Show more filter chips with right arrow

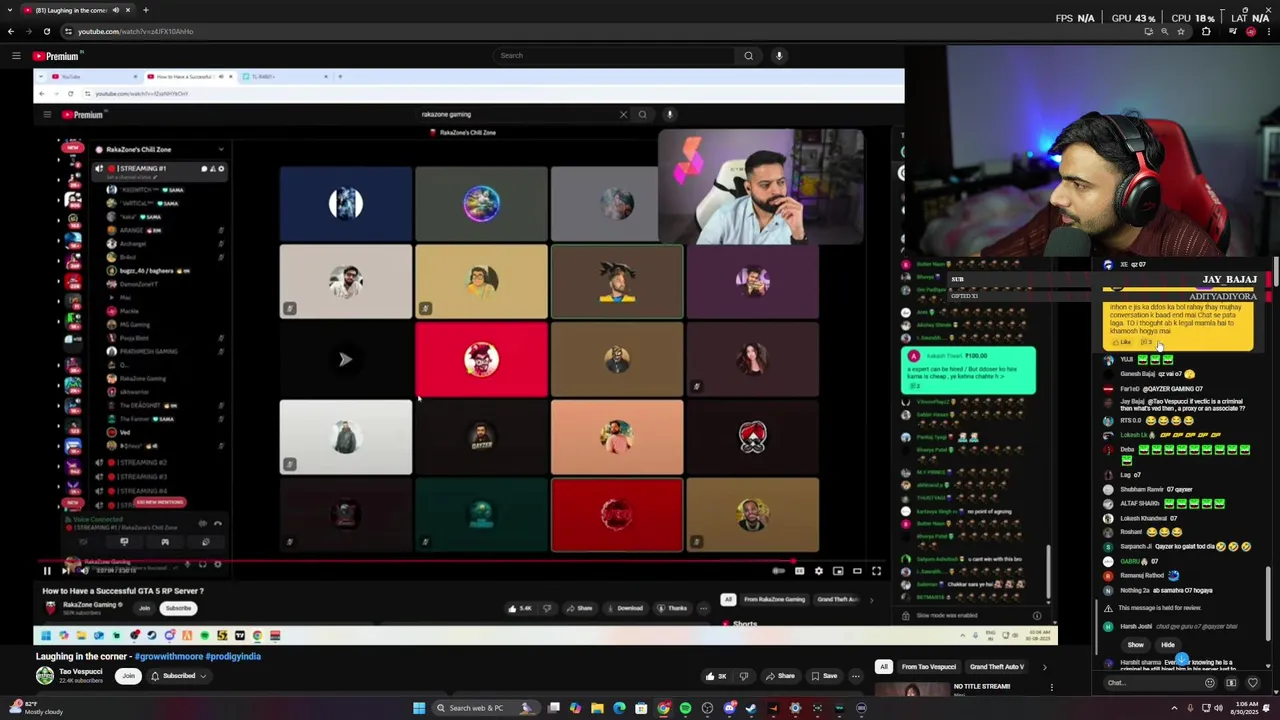1045,667
